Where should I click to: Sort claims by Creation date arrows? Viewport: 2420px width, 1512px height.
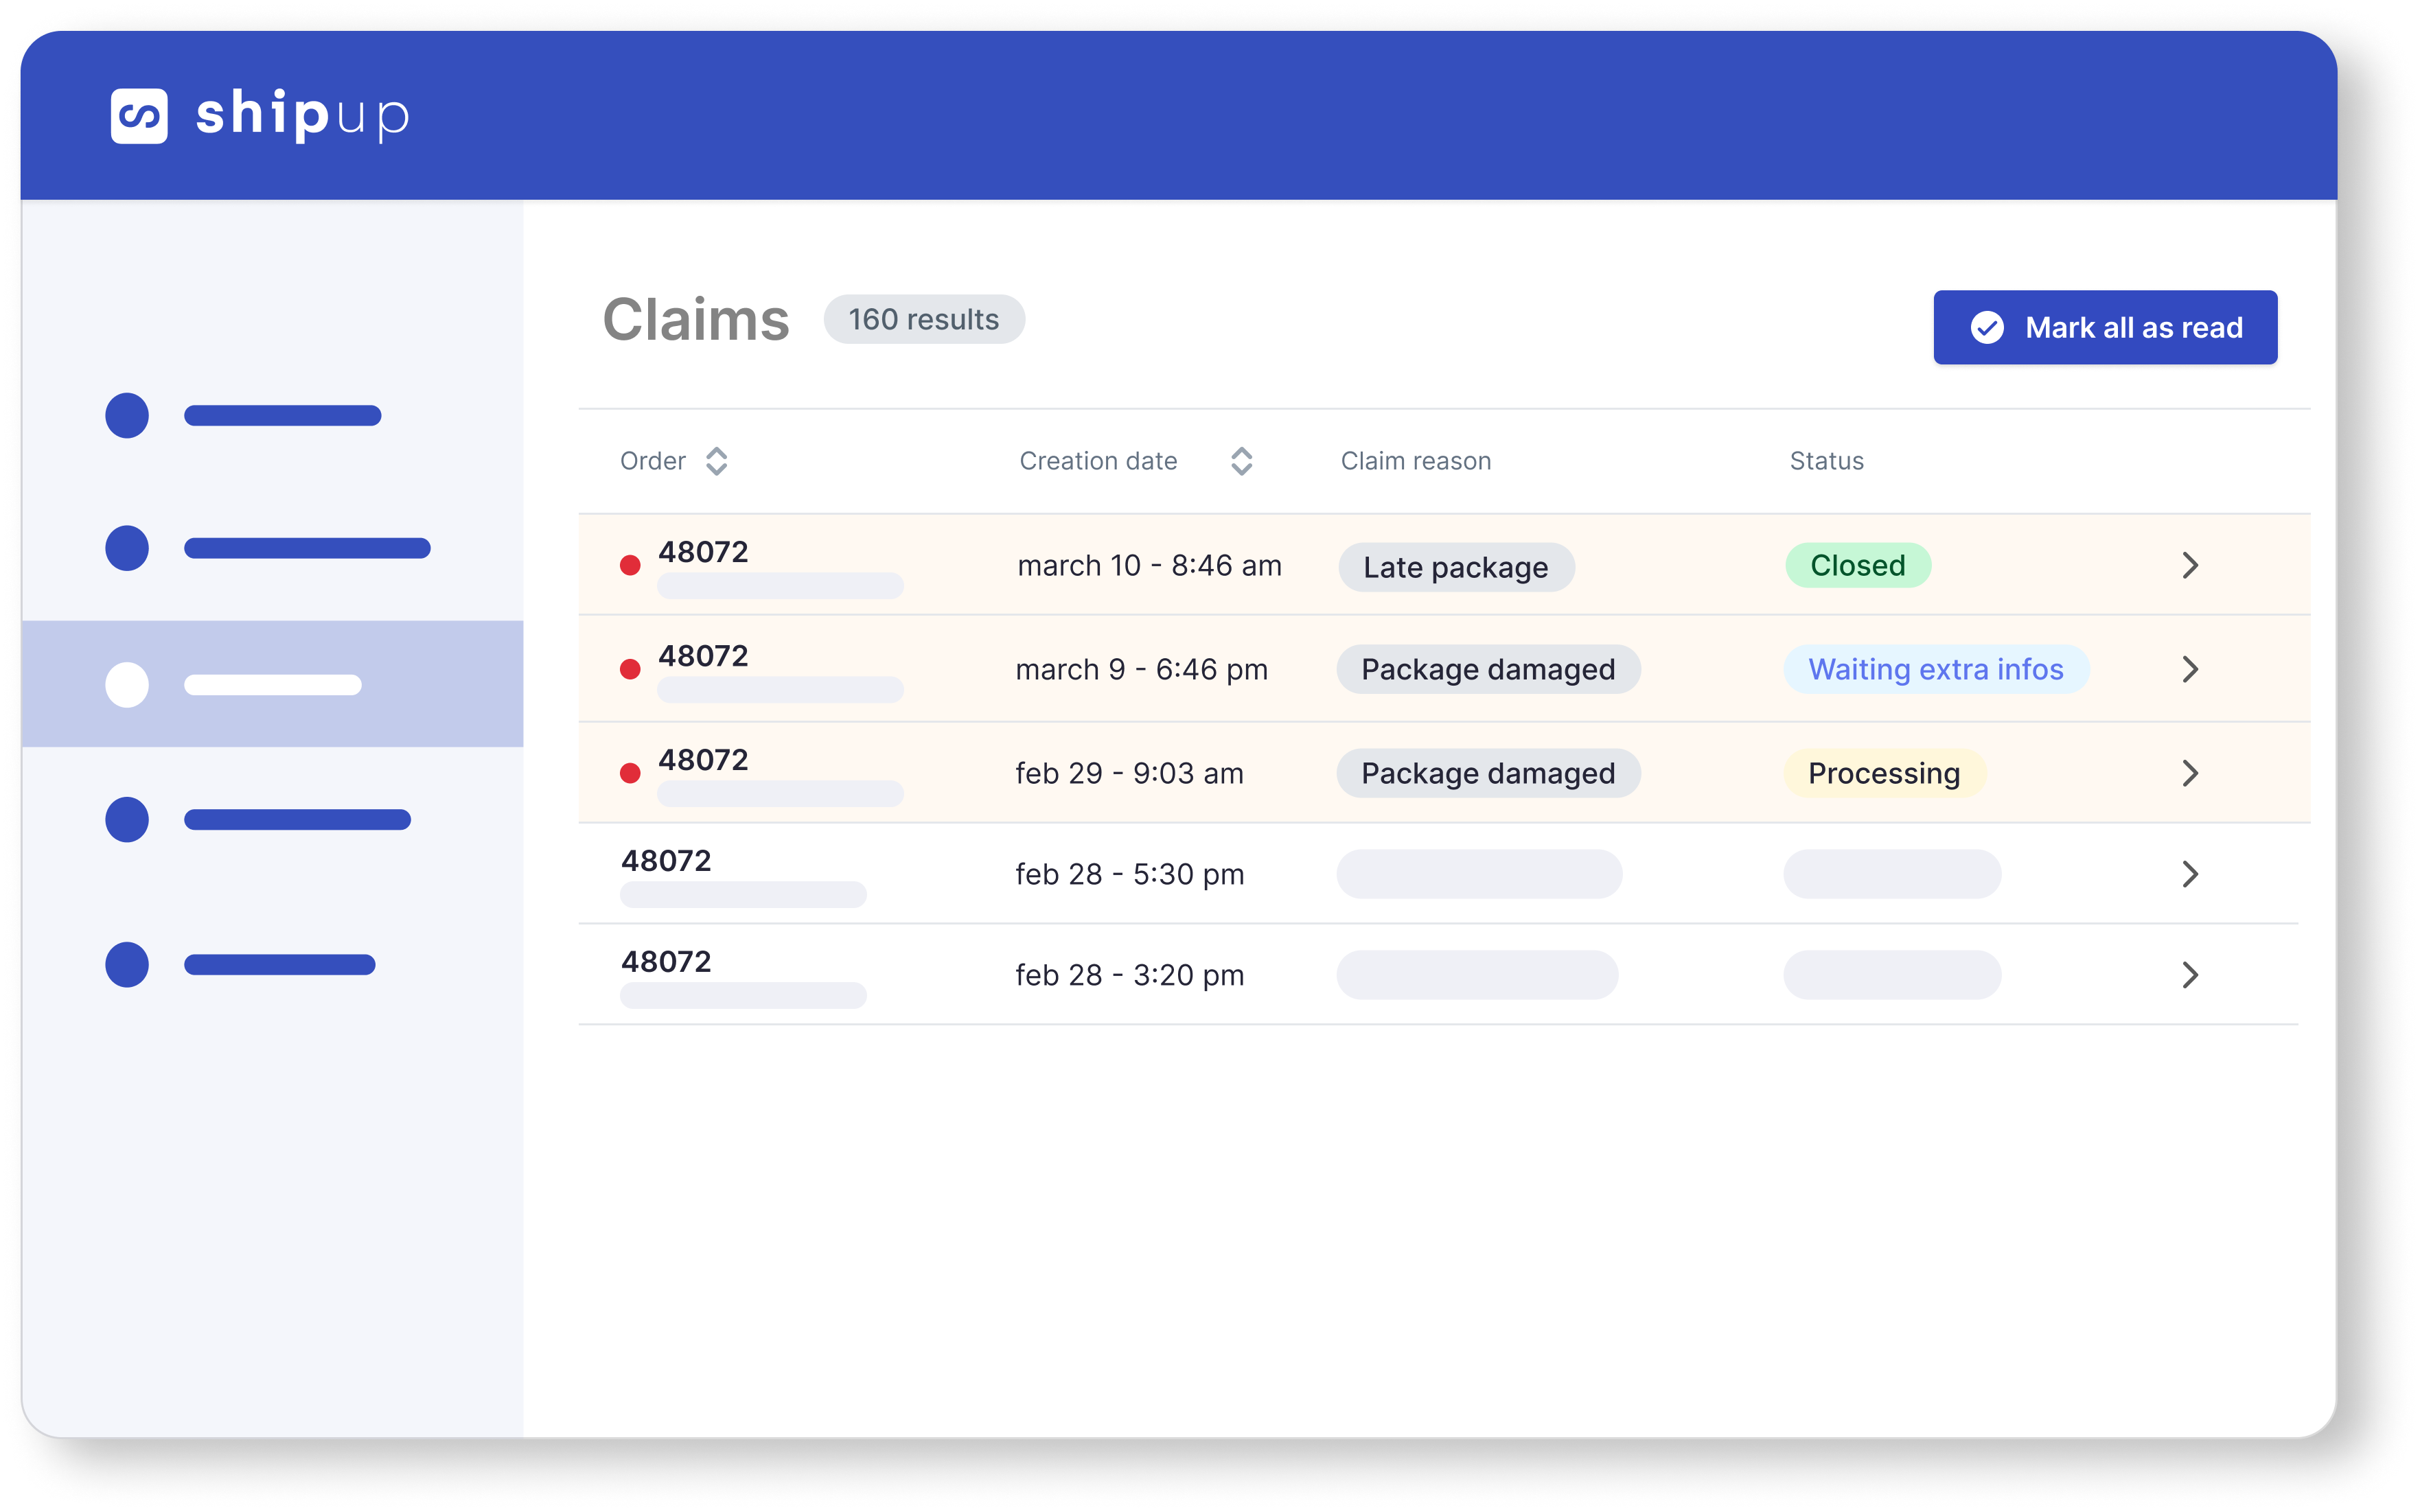(1241, 461)
